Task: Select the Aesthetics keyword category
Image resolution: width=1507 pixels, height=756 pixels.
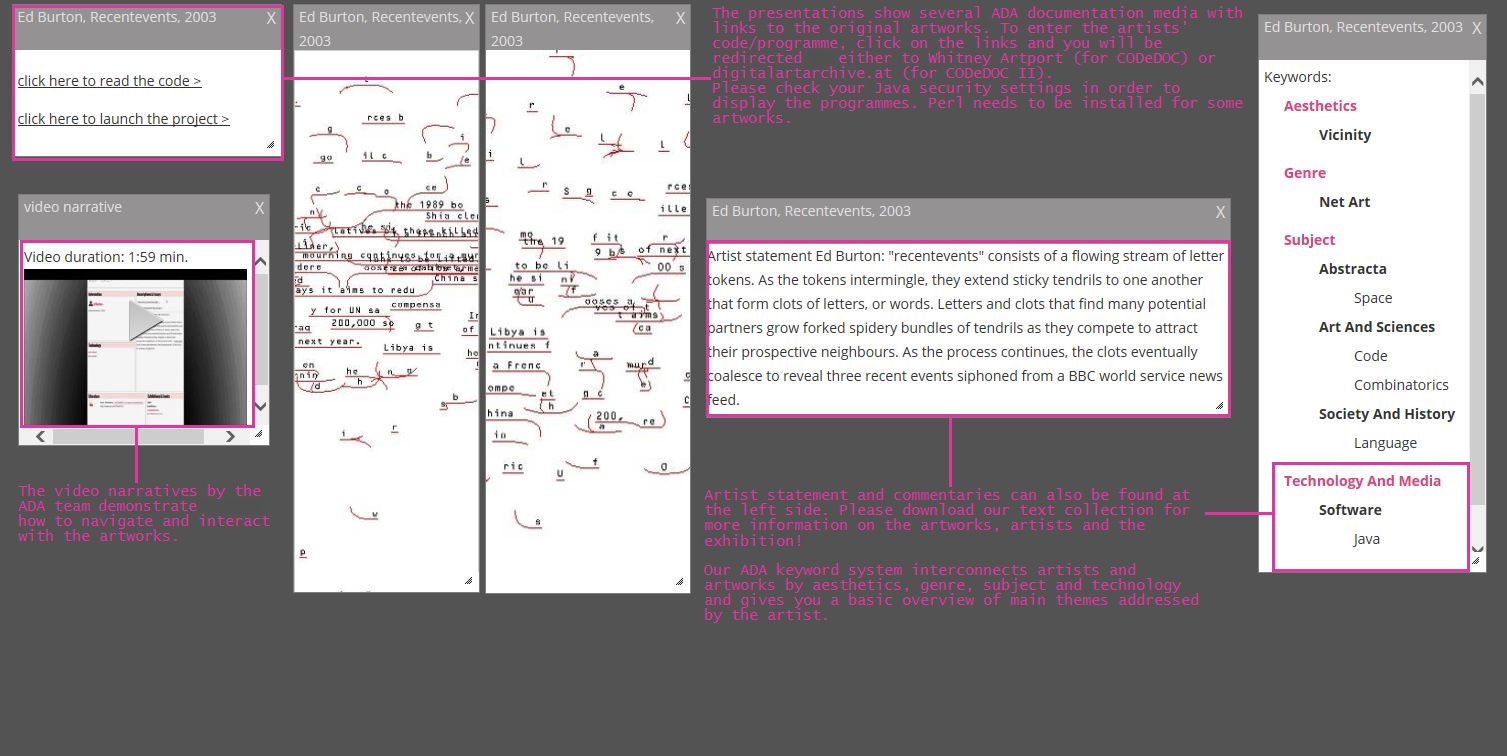Action: point(1320,106)
